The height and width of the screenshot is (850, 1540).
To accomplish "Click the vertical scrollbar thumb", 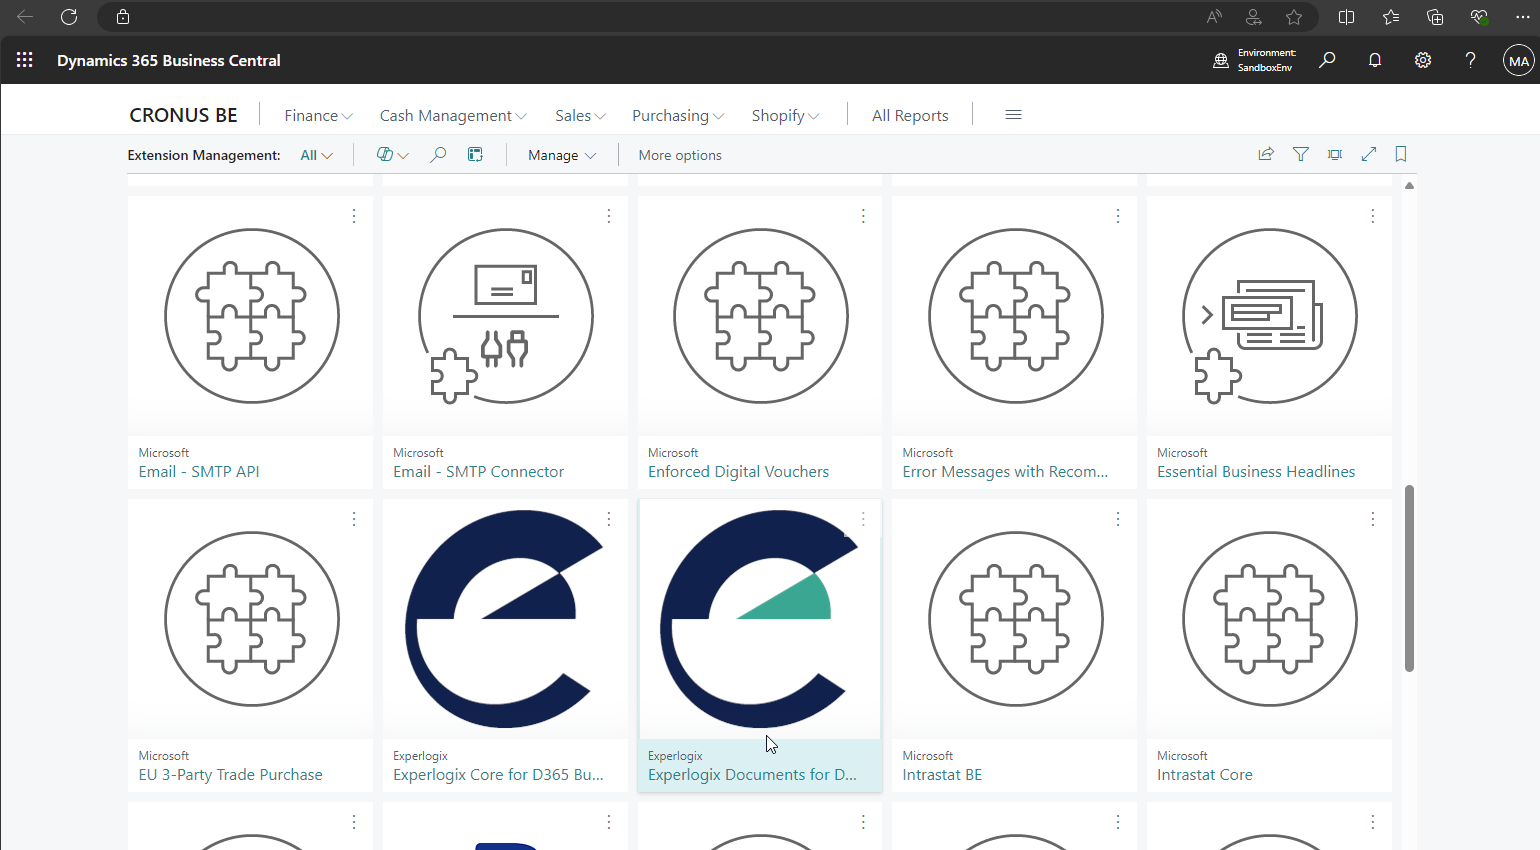I will point(1409,578).
